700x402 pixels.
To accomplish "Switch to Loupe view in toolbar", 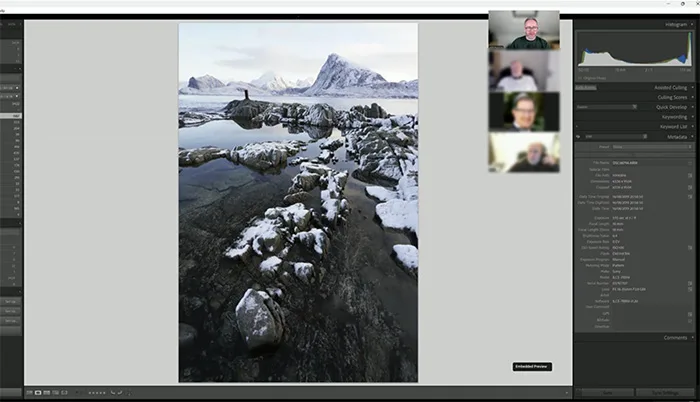I will pos(38,393).
